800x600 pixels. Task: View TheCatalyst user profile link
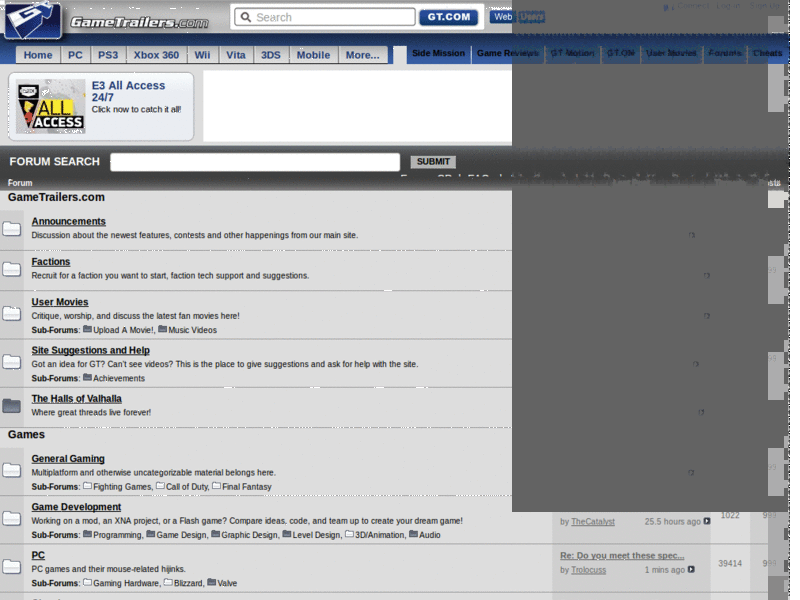tap(593, 521)
